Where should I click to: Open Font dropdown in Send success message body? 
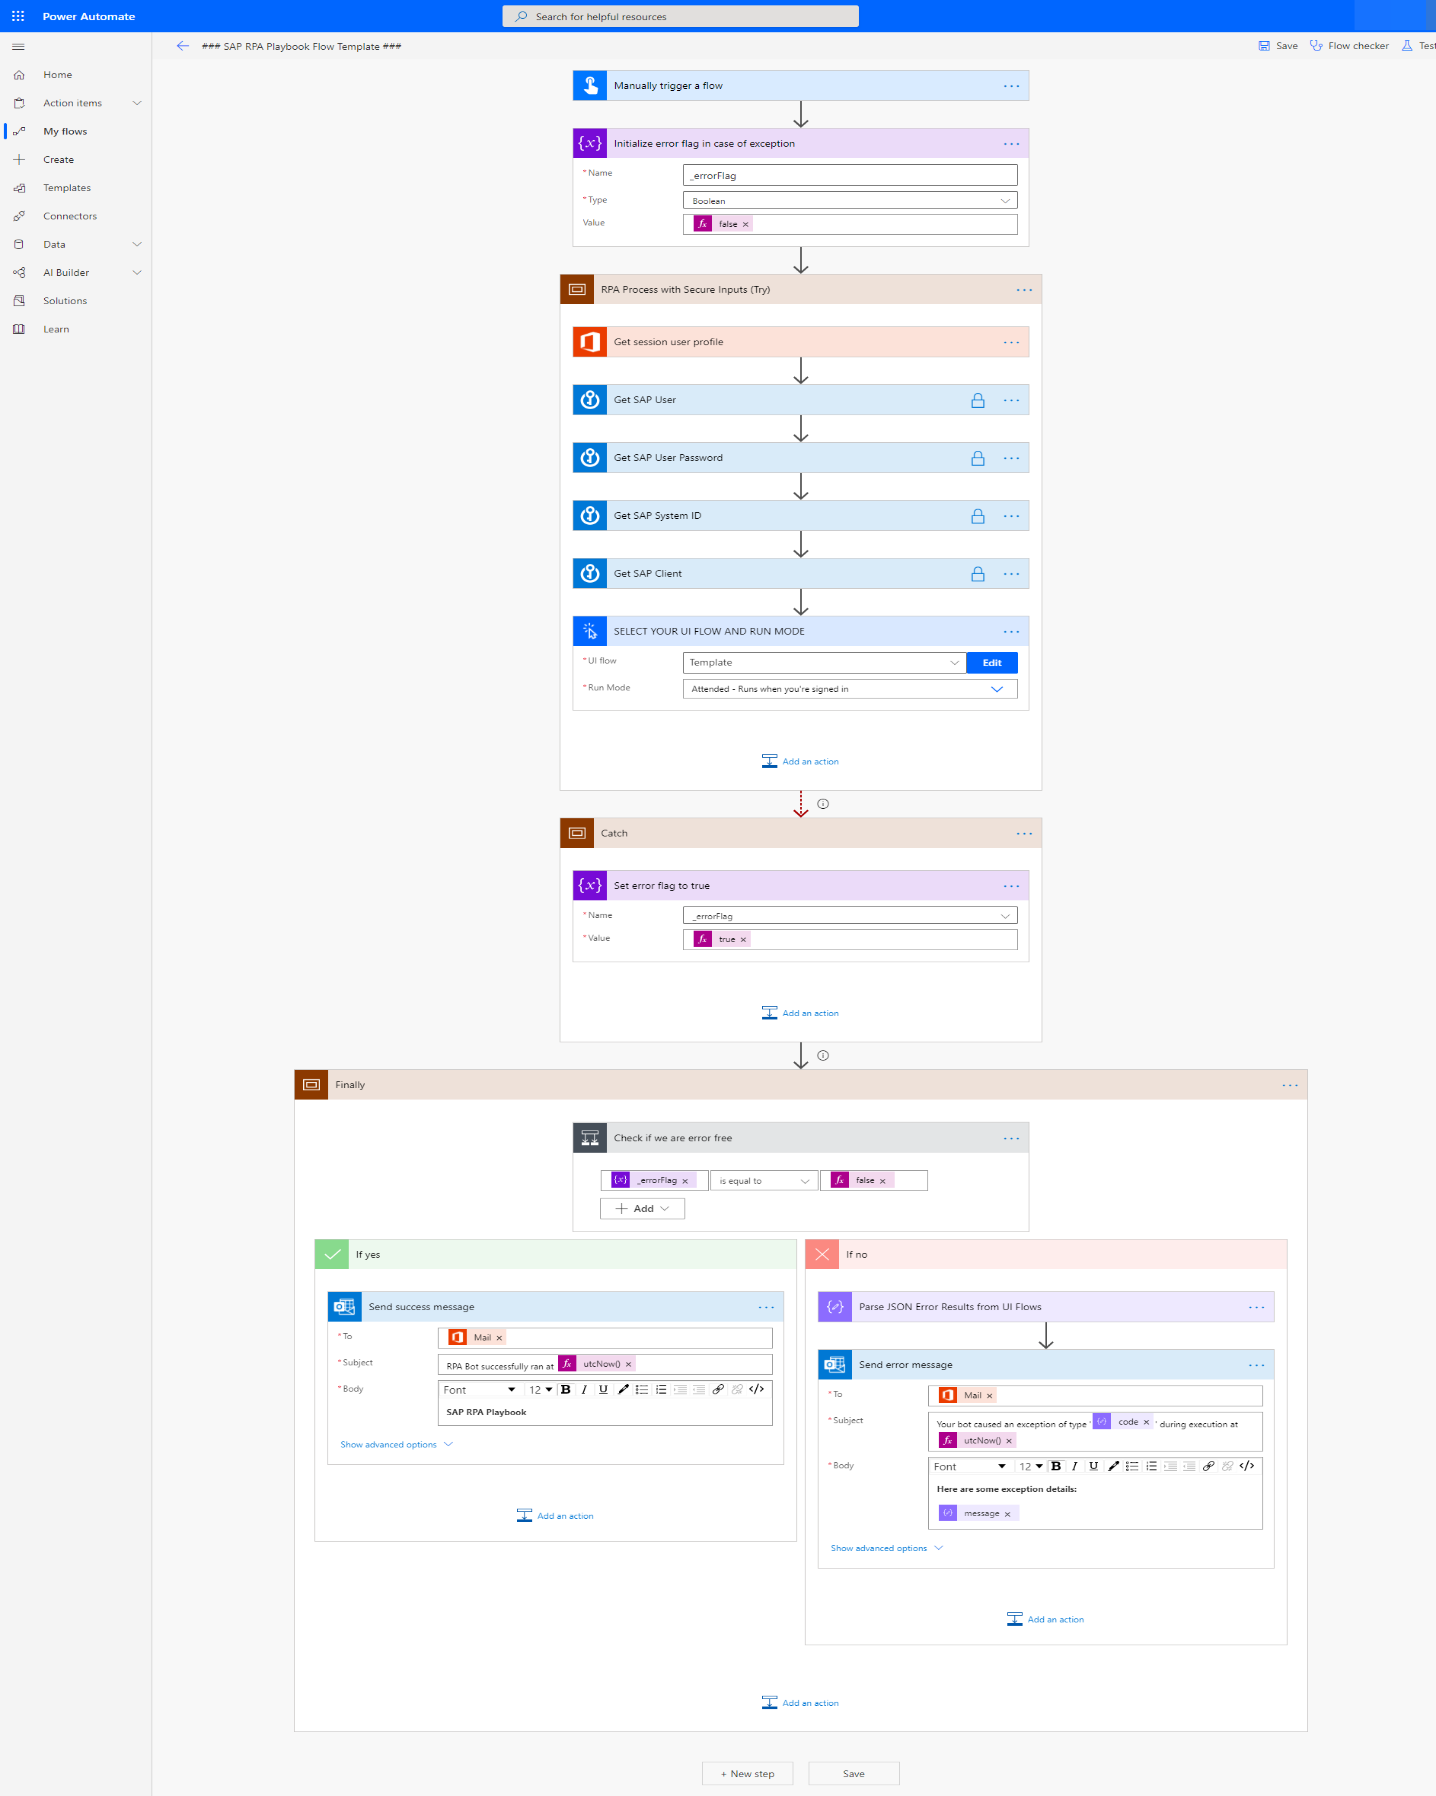480,1390
